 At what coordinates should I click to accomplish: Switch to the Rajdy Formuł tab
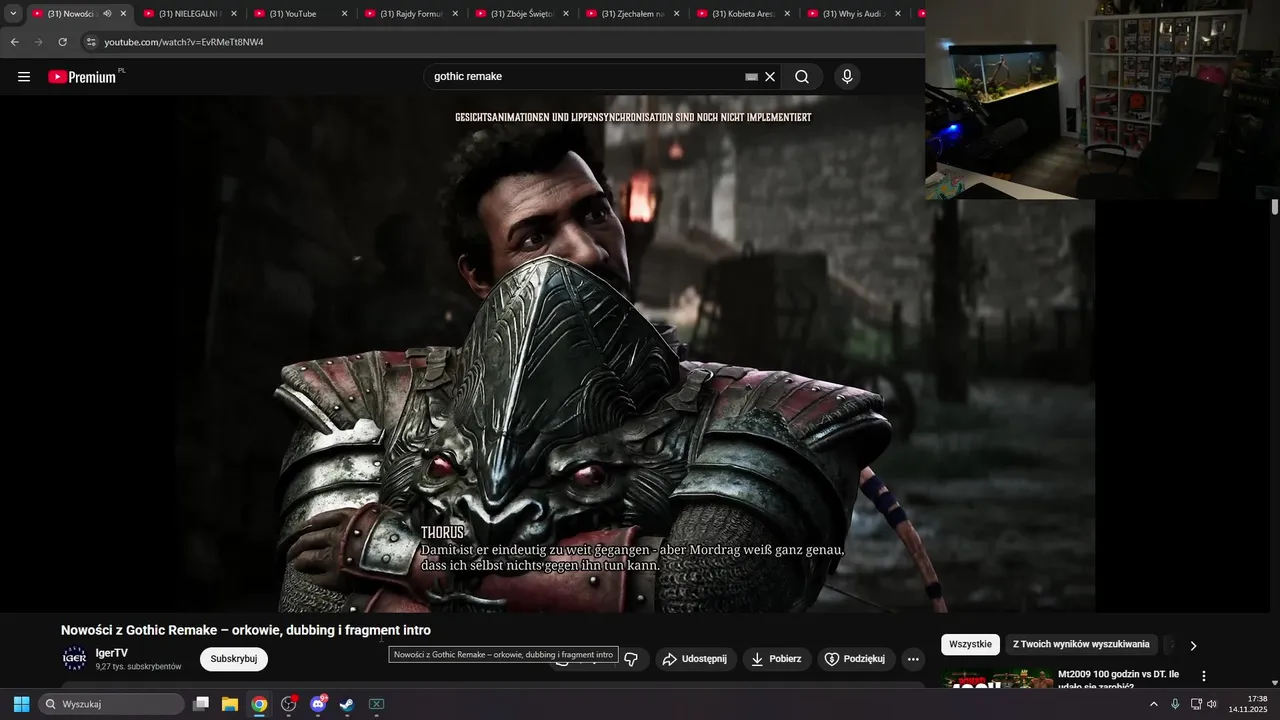click(x=409, y=14)
